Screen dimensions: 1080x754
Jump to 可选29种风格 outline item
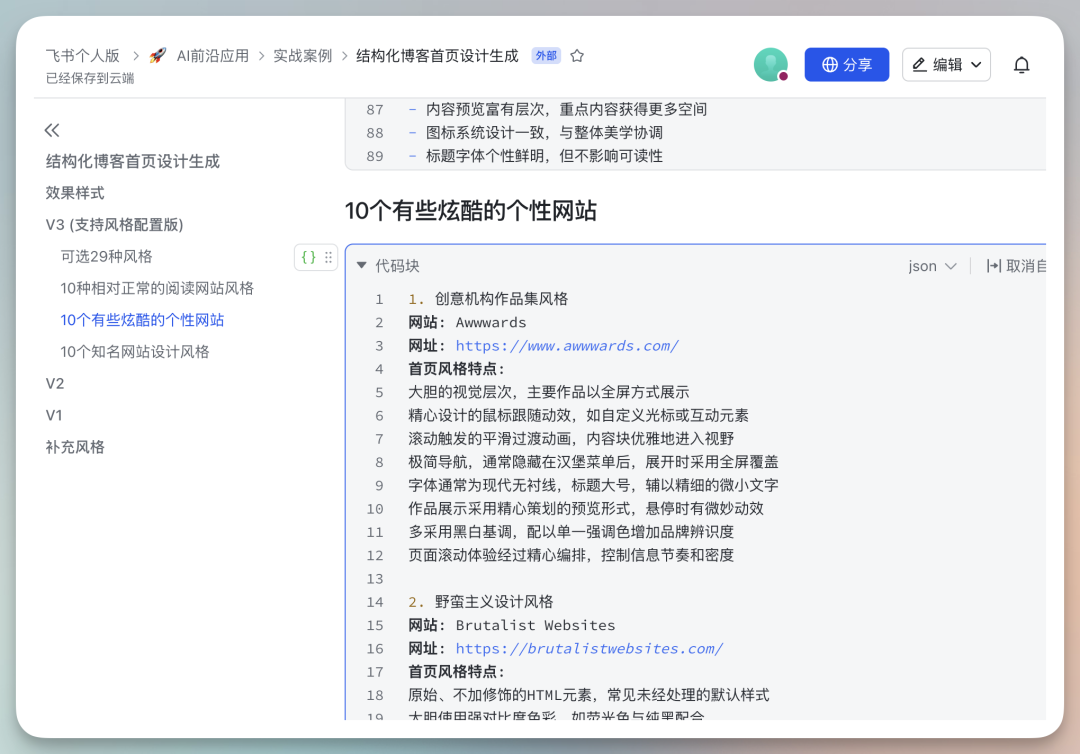106,256
